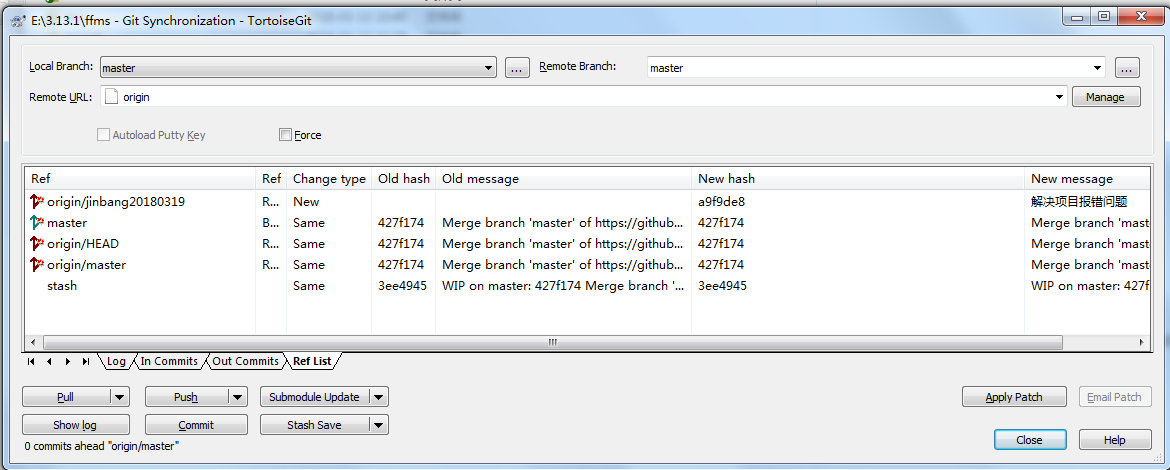Click the TortoiseGit title bar icon
This screenshot has width=1170, height=470.
point(19,21)
